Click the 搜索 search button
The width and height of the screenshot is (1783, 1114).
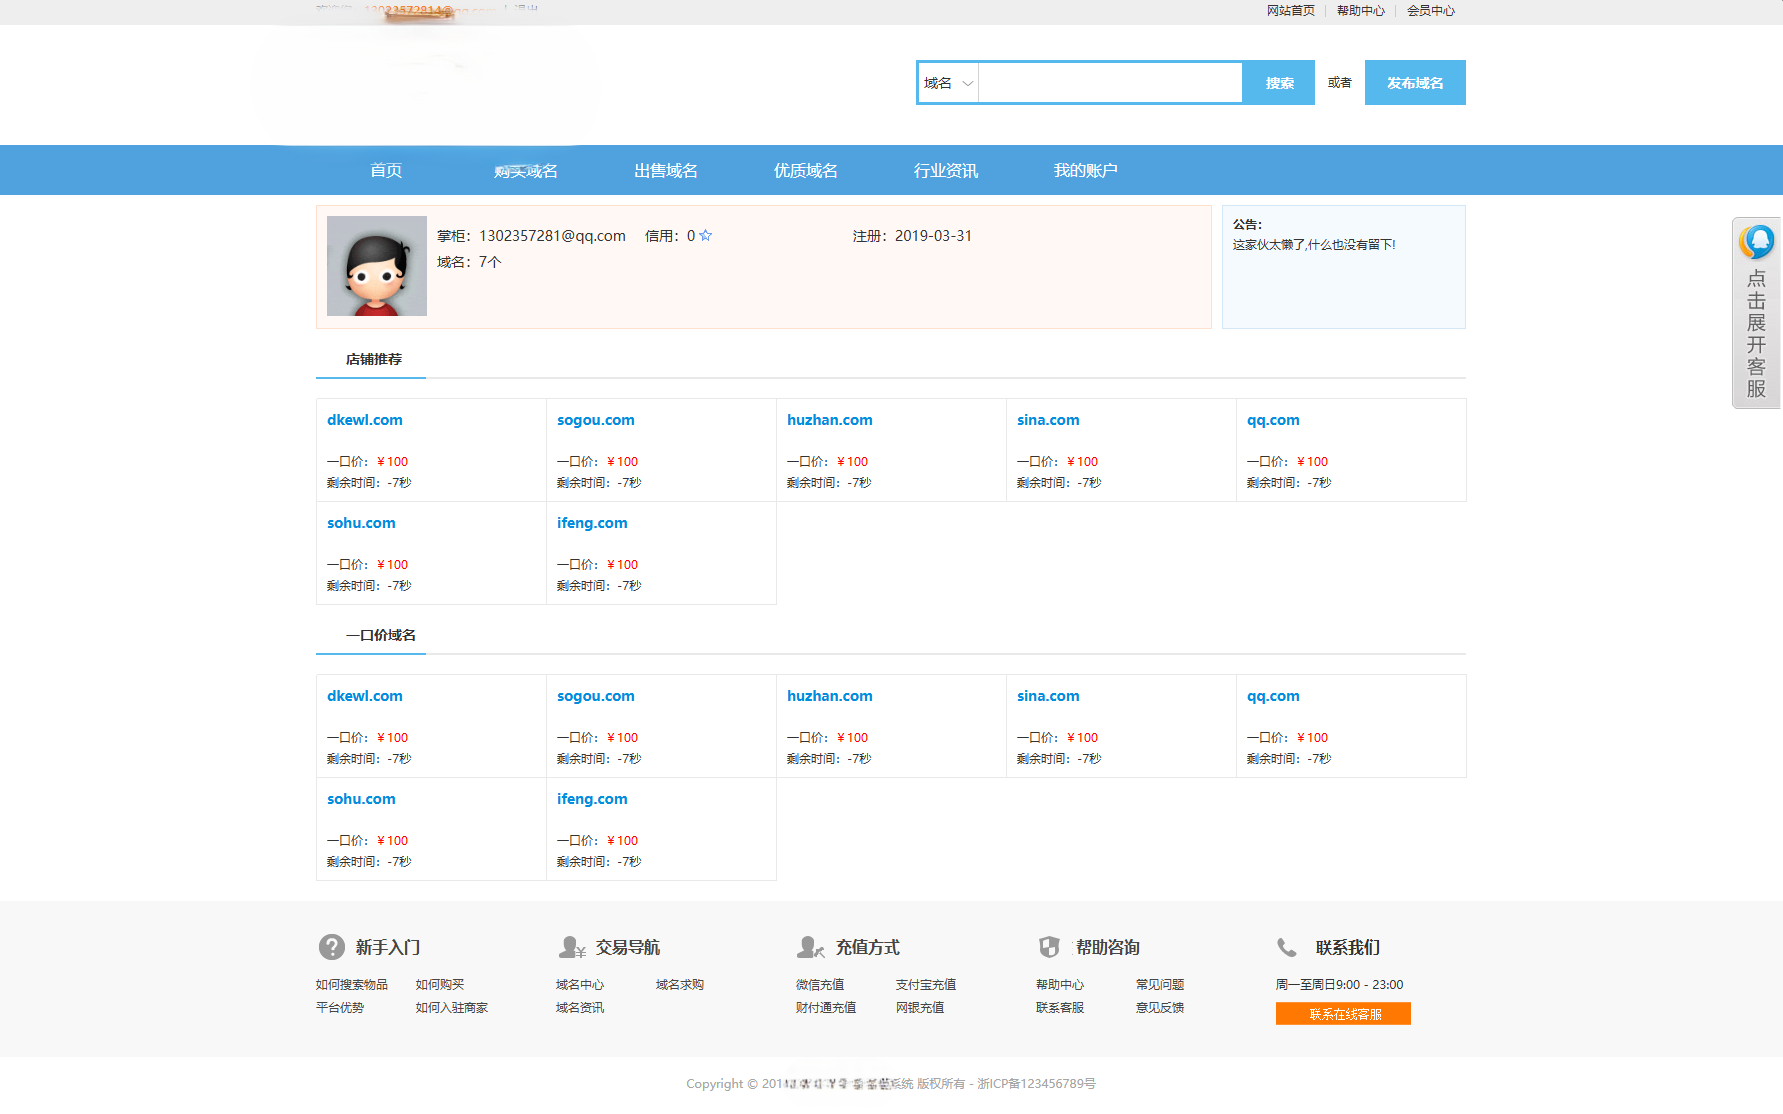[1279, 83]
